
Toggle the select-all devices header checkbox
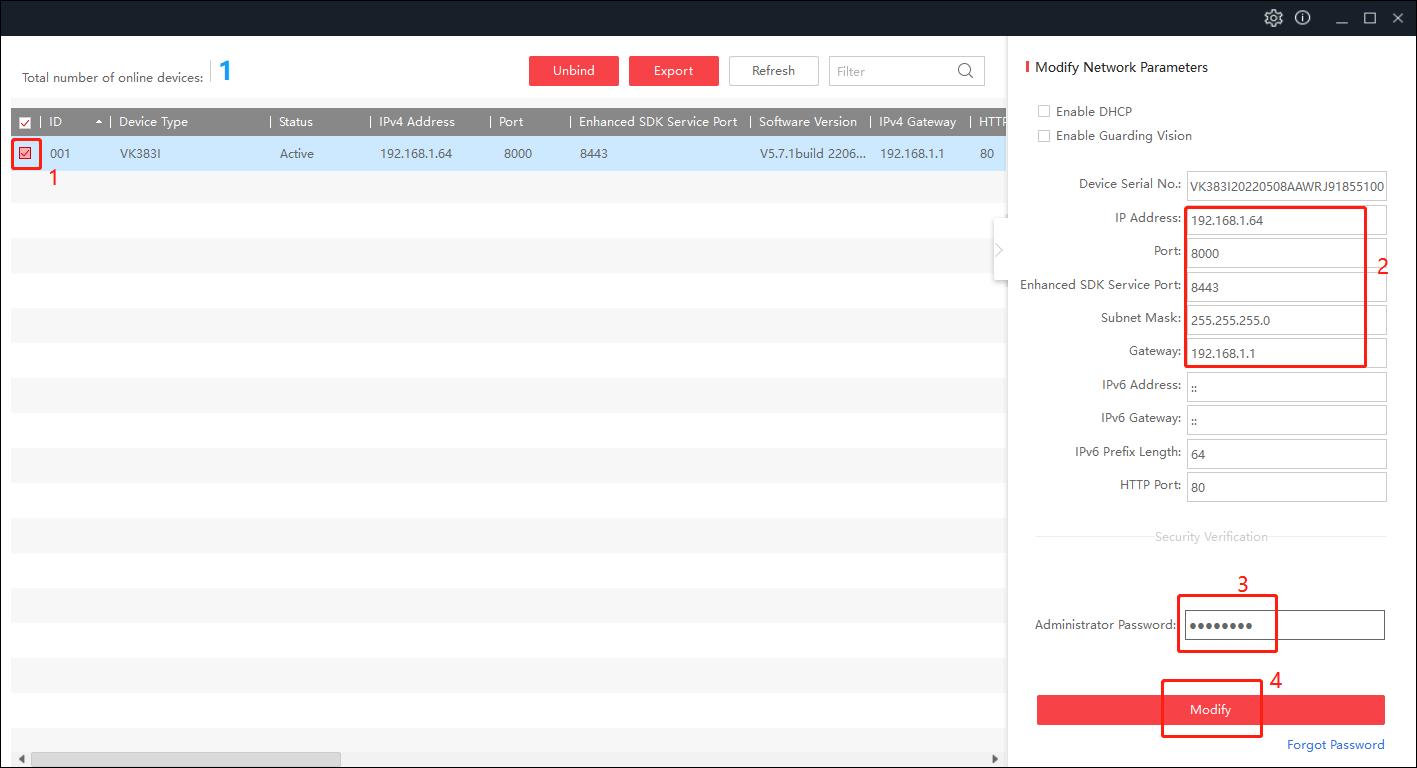[x=25, y=123]
